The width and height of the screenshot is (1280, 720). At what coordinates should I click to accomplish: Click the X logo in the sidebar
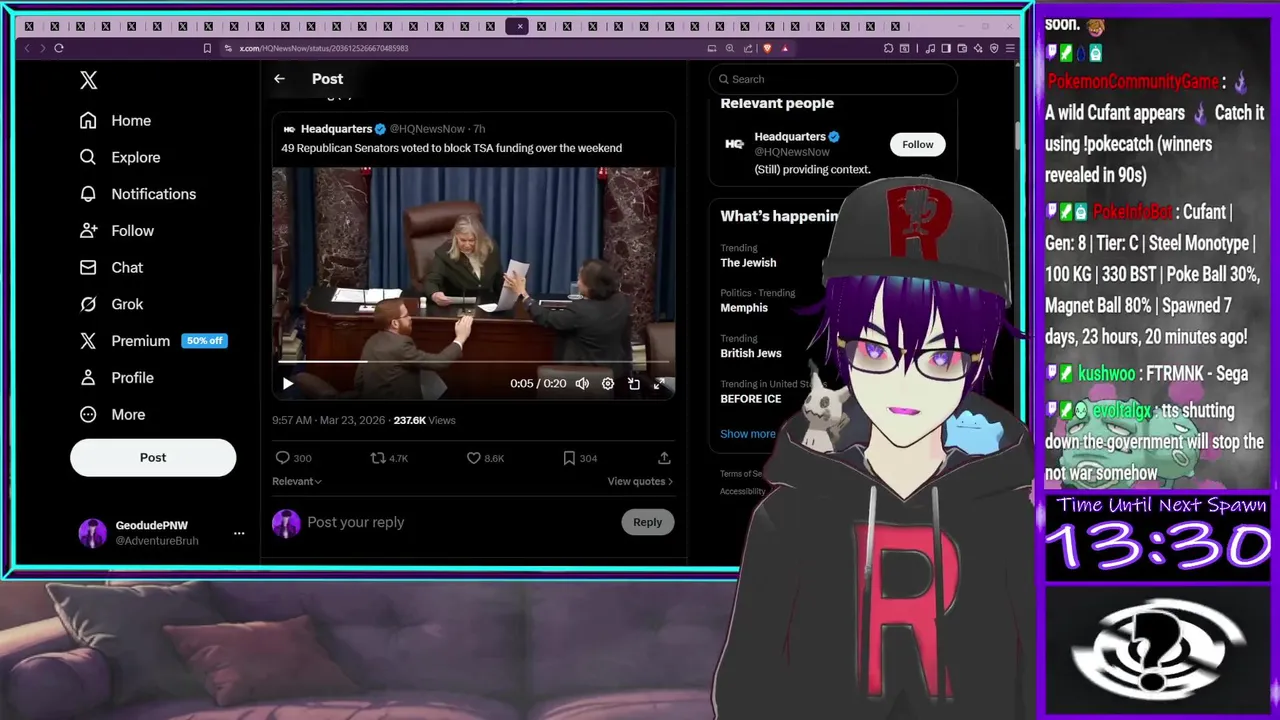pos(88,81)
